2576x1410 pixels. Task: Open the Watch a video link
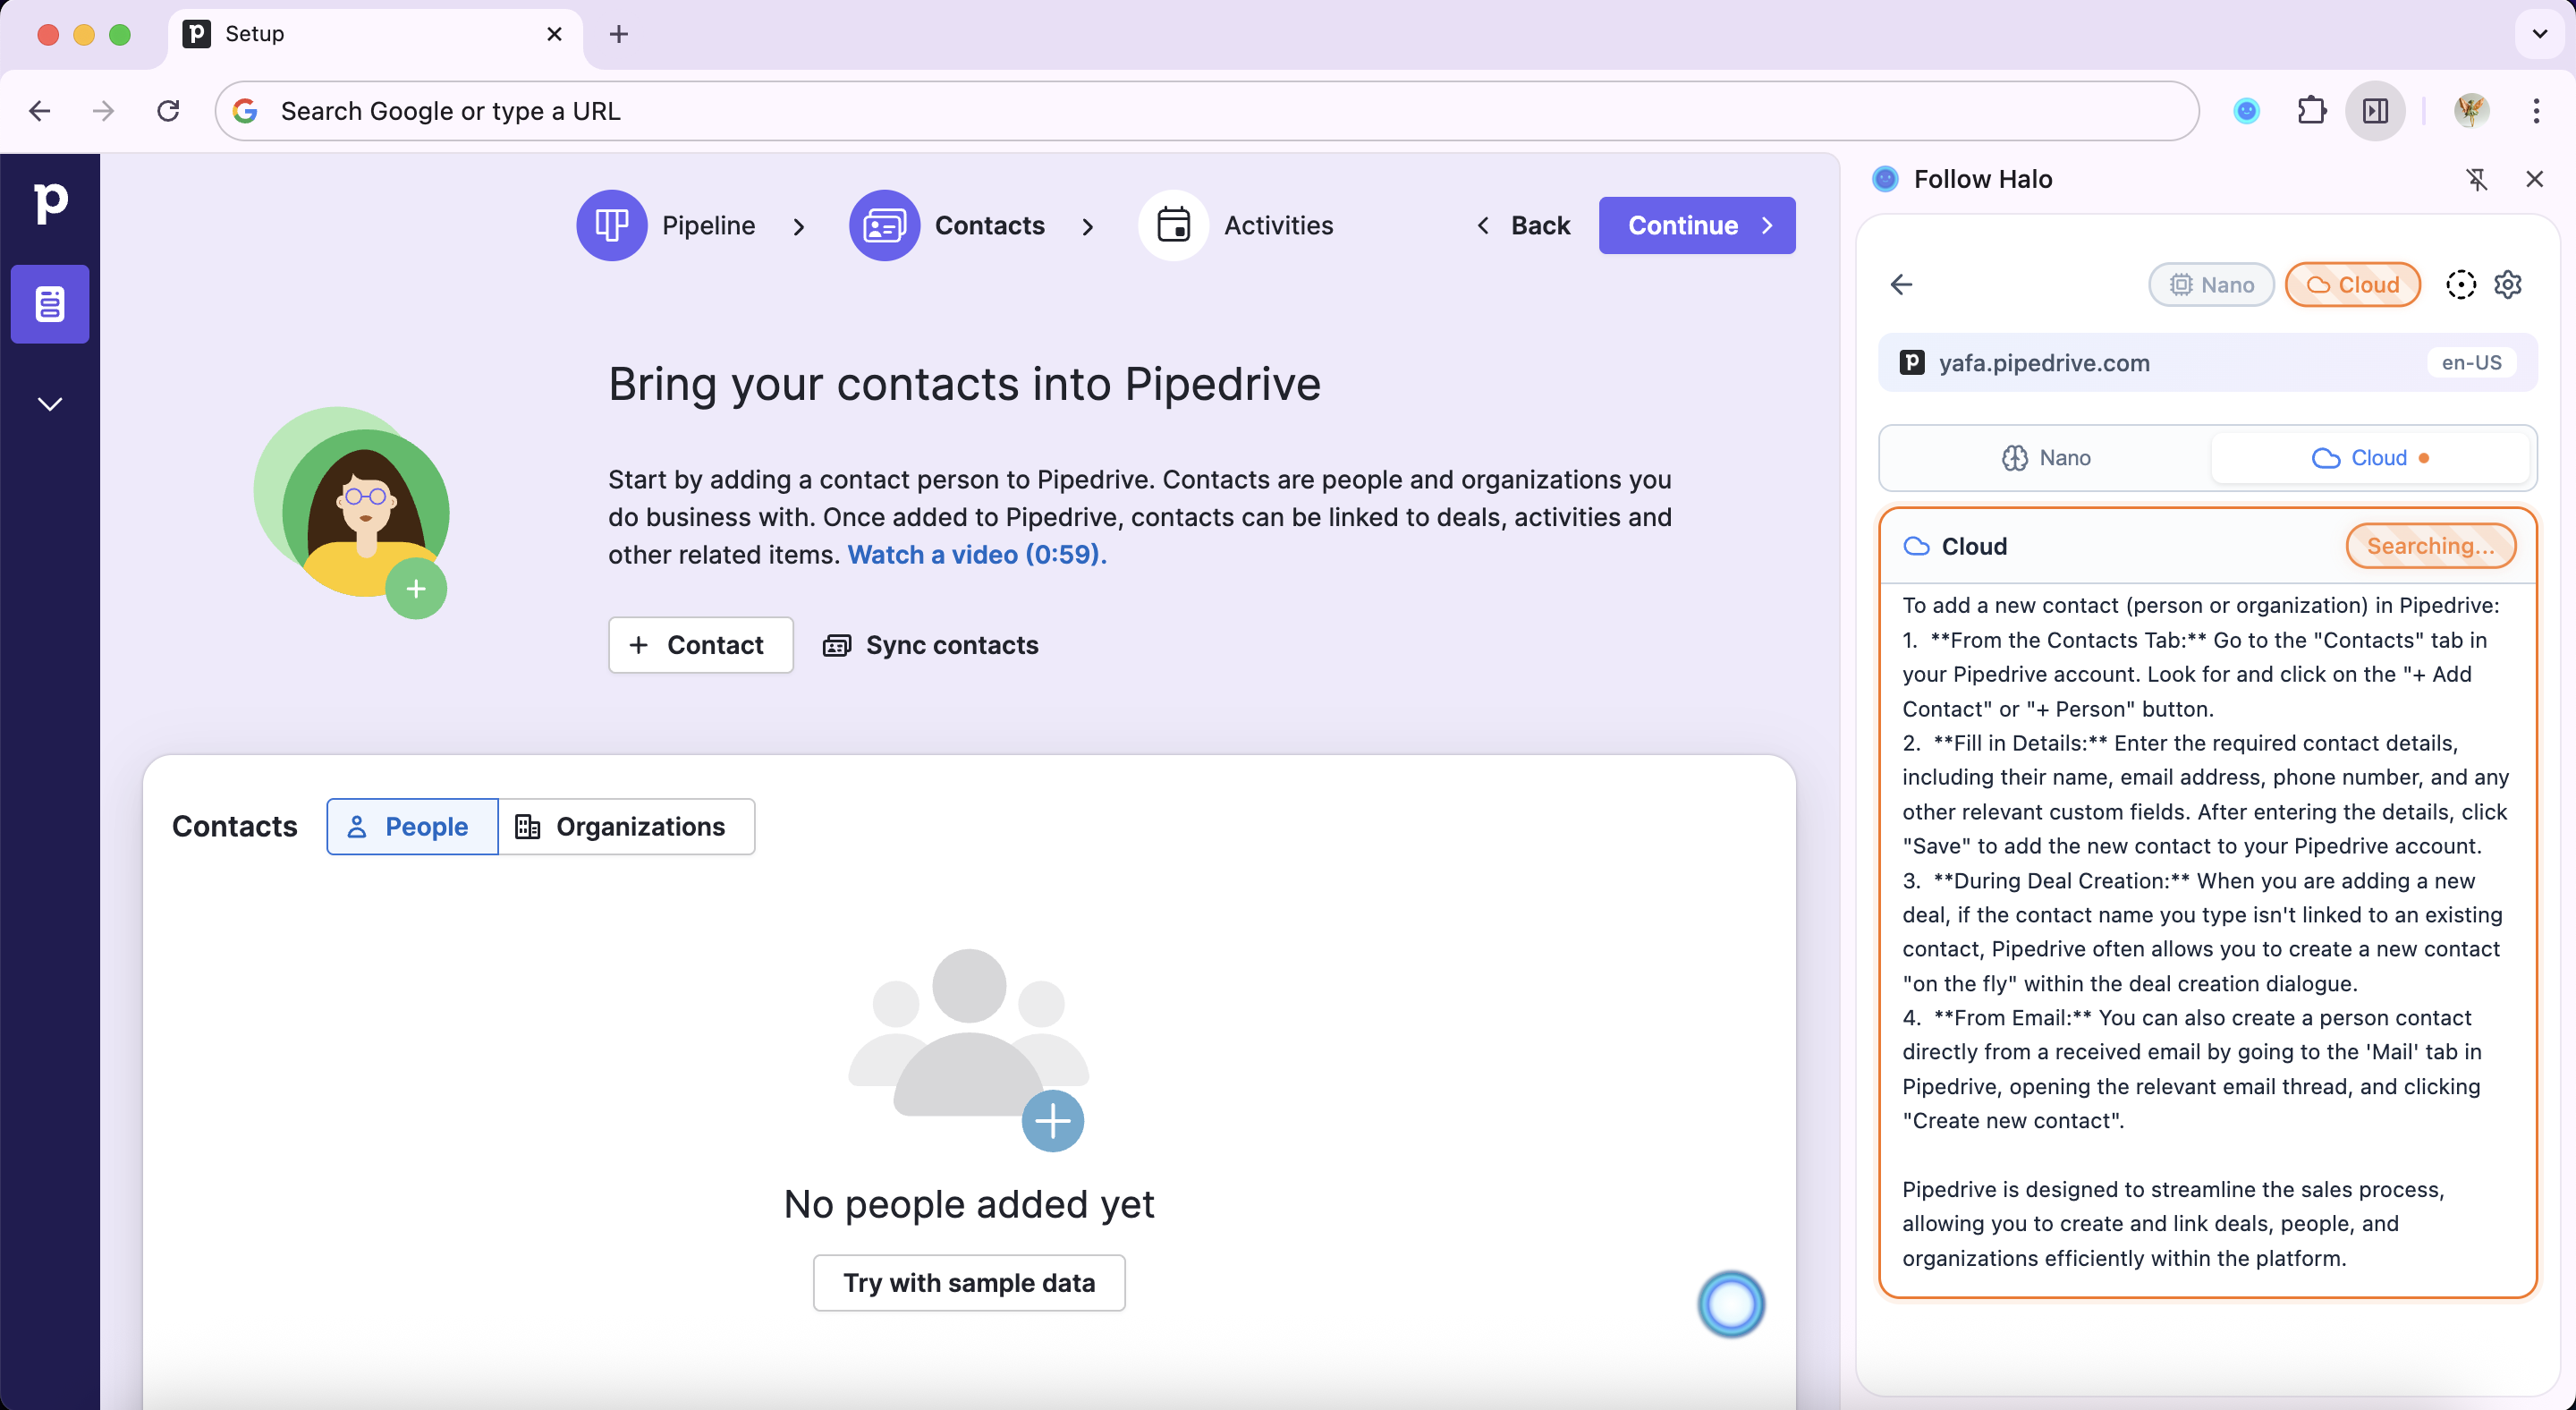point(976,554)
